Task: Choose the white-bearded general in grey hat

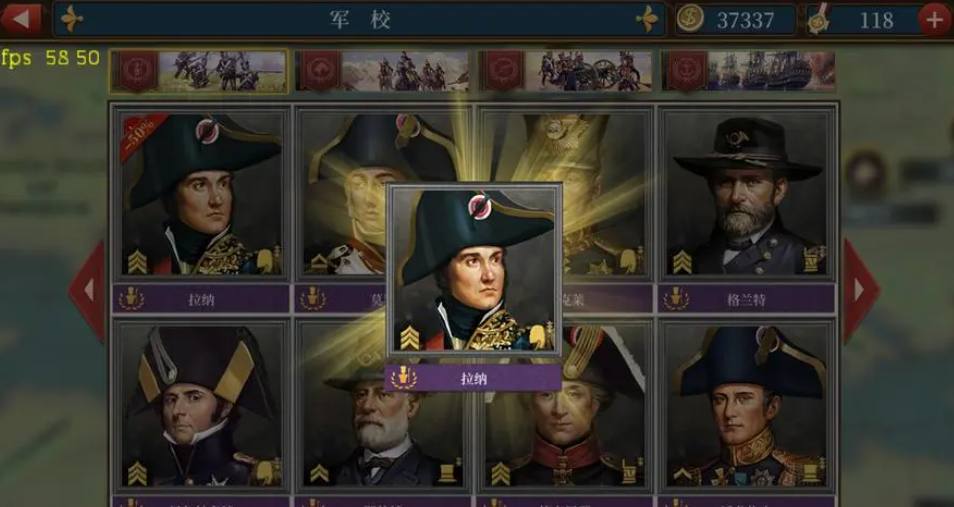Action: pyautogui.click(x=383, y=406)
